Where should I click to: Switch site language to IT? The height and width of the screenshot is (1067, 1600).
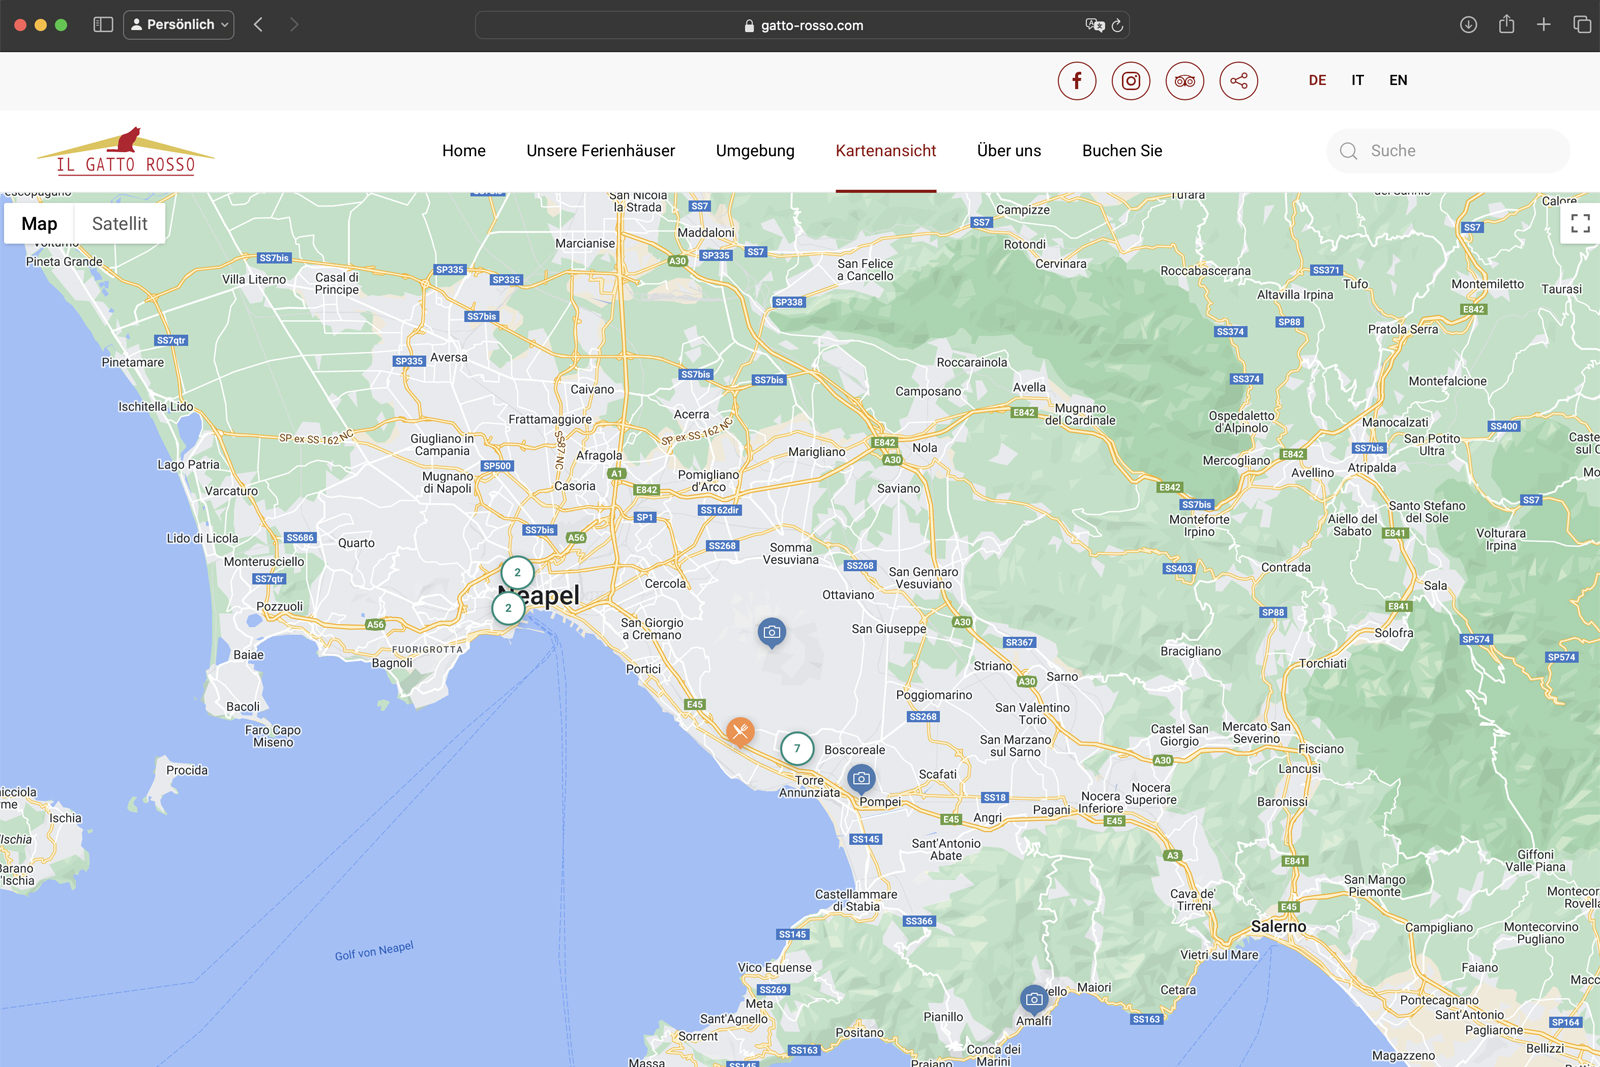coord(1357,80)
